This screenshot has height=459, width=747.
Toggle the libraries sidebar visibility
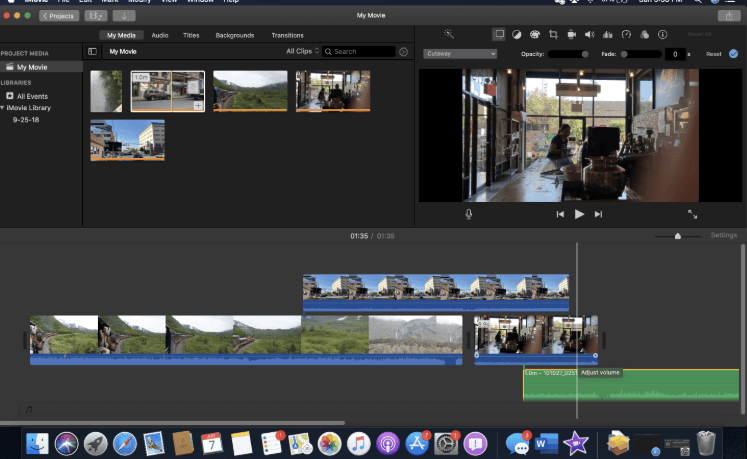click(x=93, y=51)
